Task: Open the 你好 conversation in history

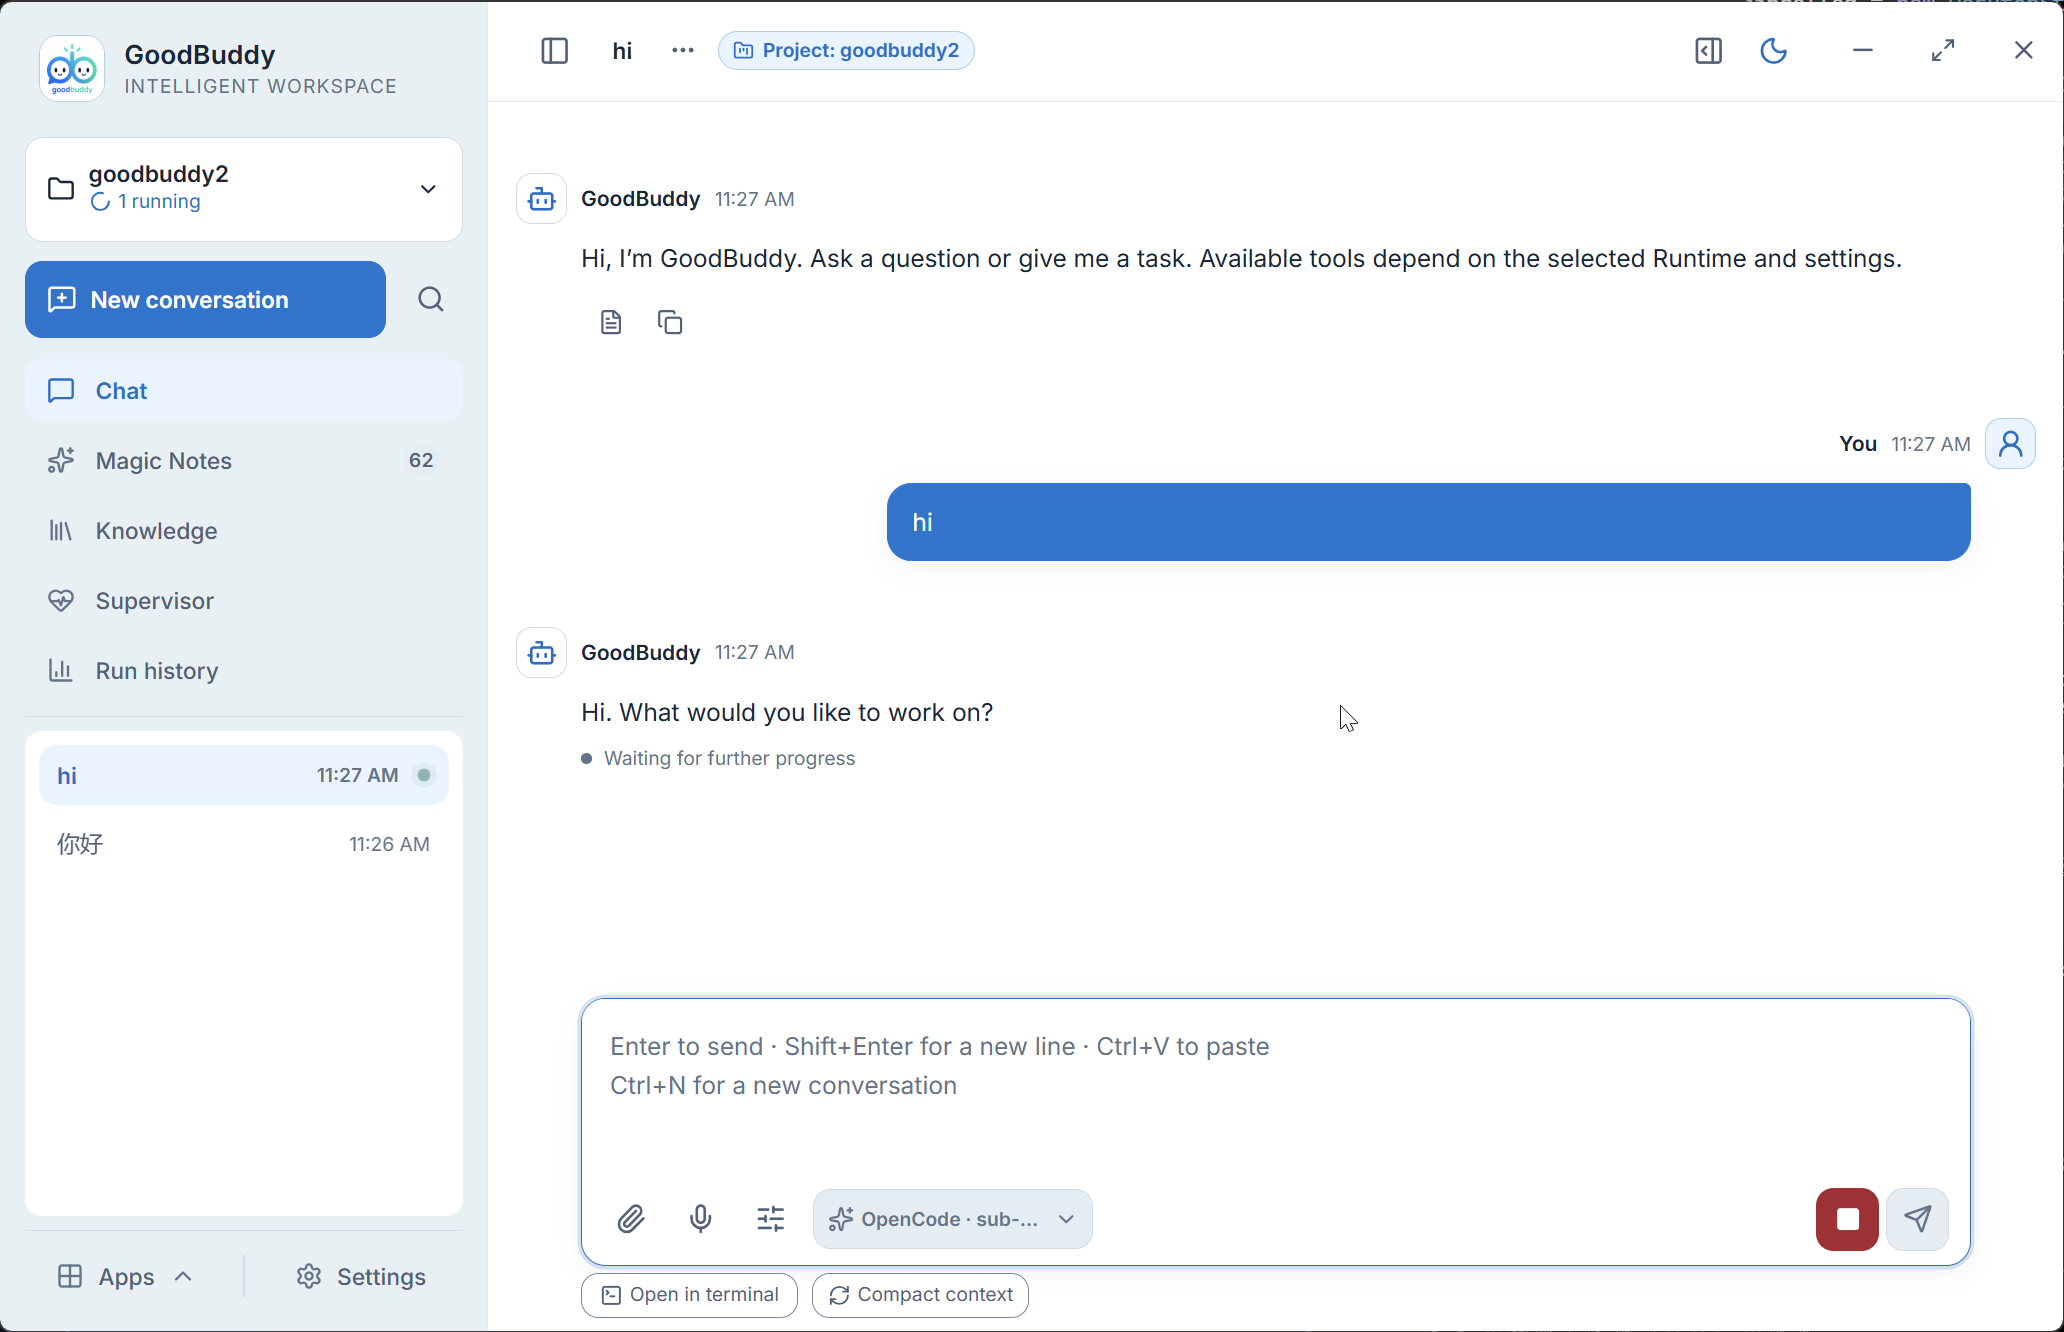Action: 244,844
